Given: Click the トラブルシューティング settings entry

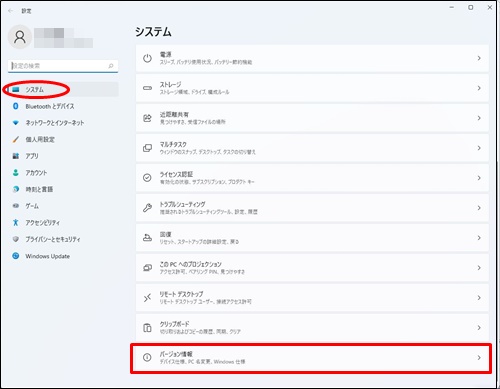Looking at the screenshot, I should [x=312, y=208].
